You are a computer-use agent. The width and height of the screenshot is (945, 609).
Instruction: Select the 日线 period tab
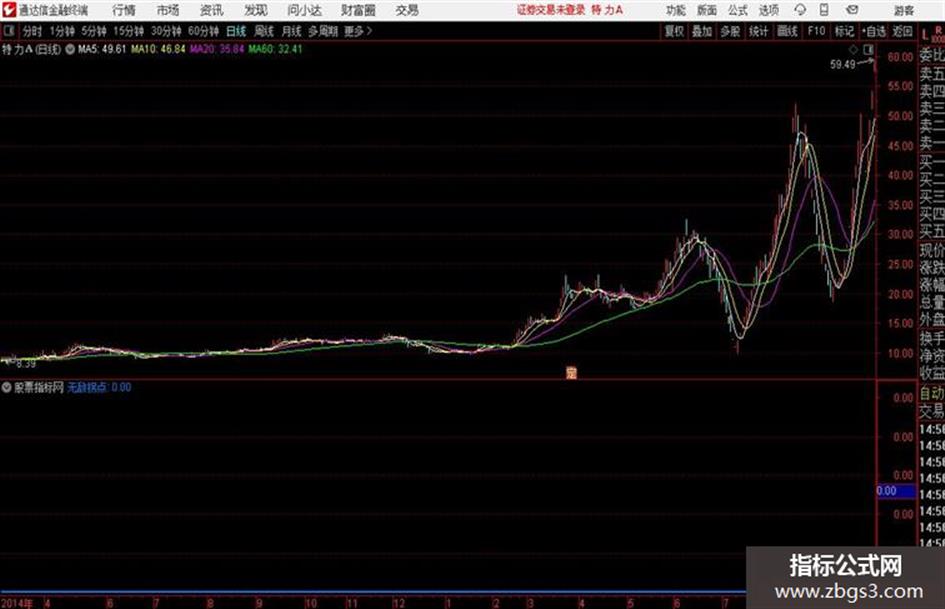(x=236, y=31)
